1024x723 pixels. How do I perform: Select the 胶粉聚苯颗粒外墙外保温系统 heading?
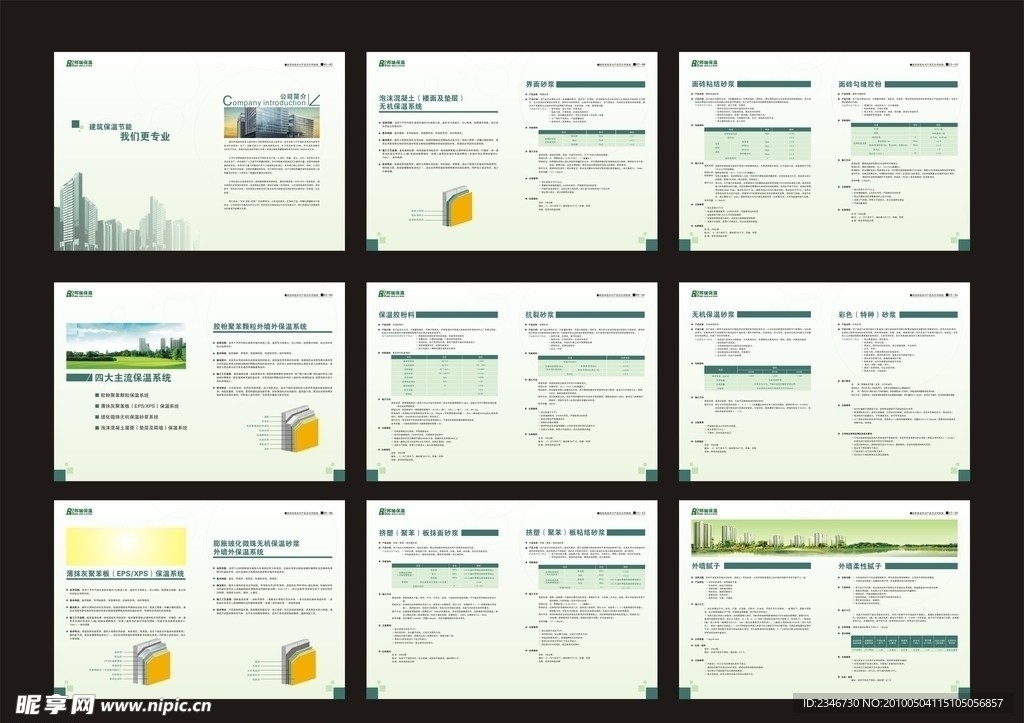coord(260,327)
